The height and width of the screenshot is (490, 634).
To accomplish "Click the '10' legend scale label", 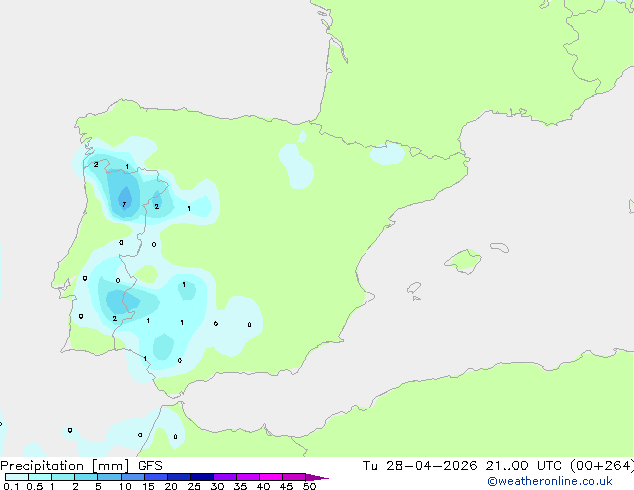I will [125, 486].
